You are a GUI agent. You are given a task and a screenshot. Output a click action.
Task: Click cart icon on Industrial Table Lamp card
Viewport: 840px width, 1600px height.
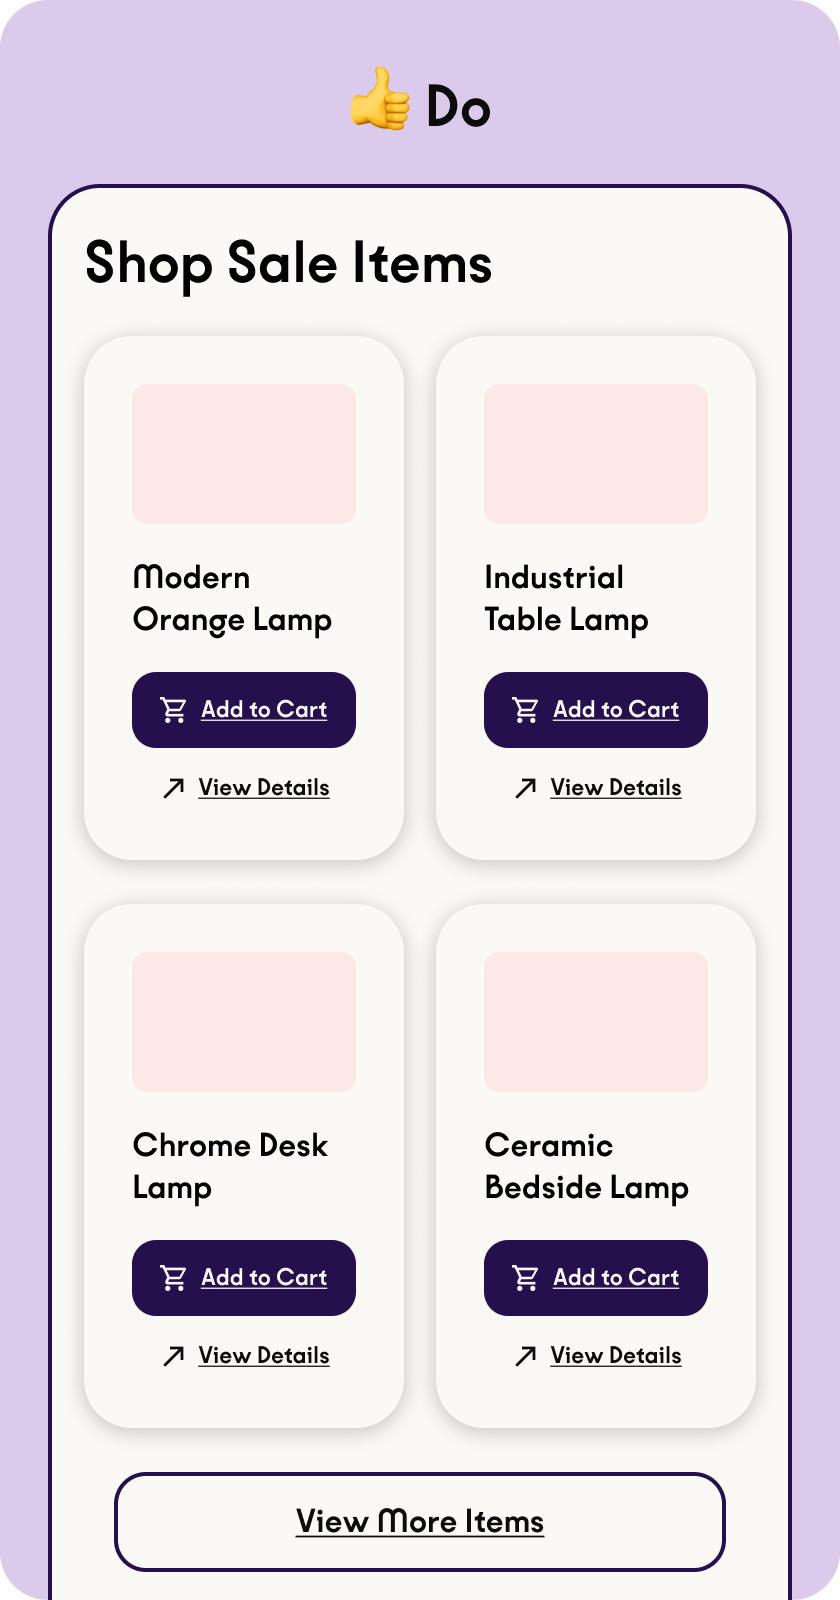526,710
